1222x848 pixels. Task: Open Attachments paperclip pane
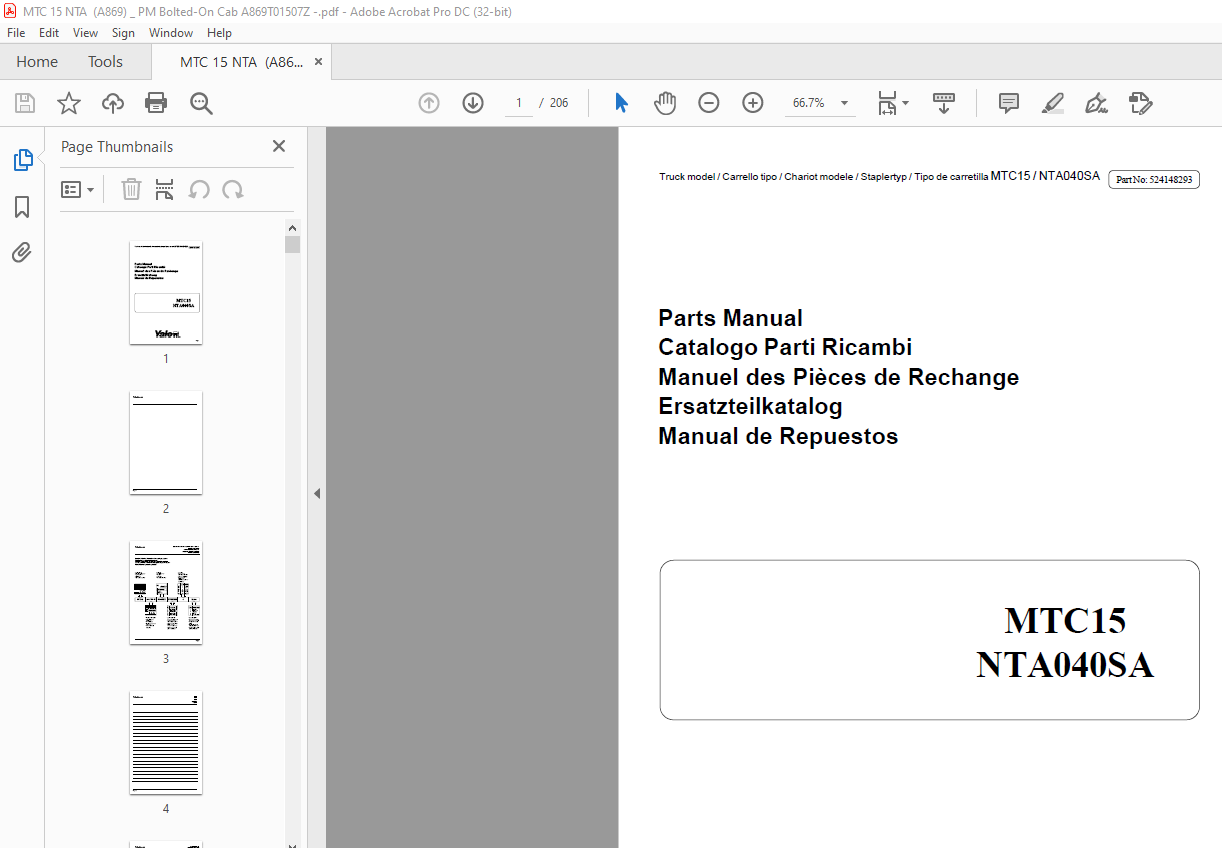(x=22, y=252)
